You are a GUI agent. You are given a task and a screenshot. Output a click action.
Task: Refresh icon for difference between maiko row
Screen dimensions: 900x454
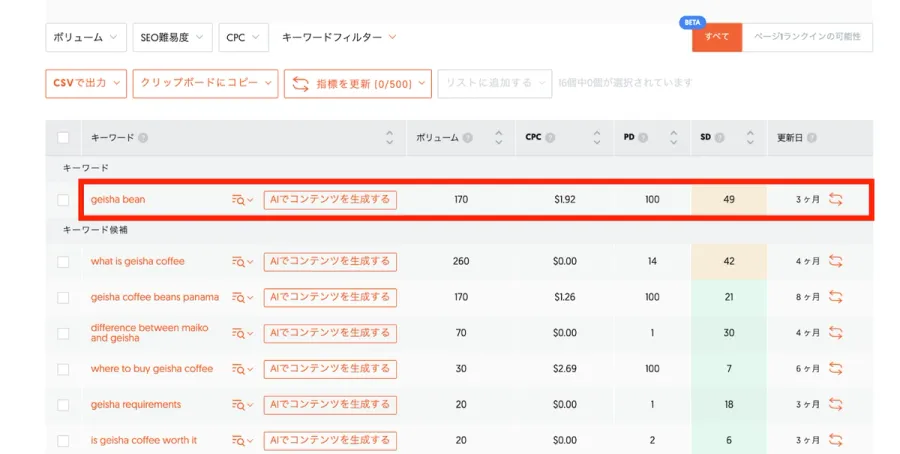(836, 333)
